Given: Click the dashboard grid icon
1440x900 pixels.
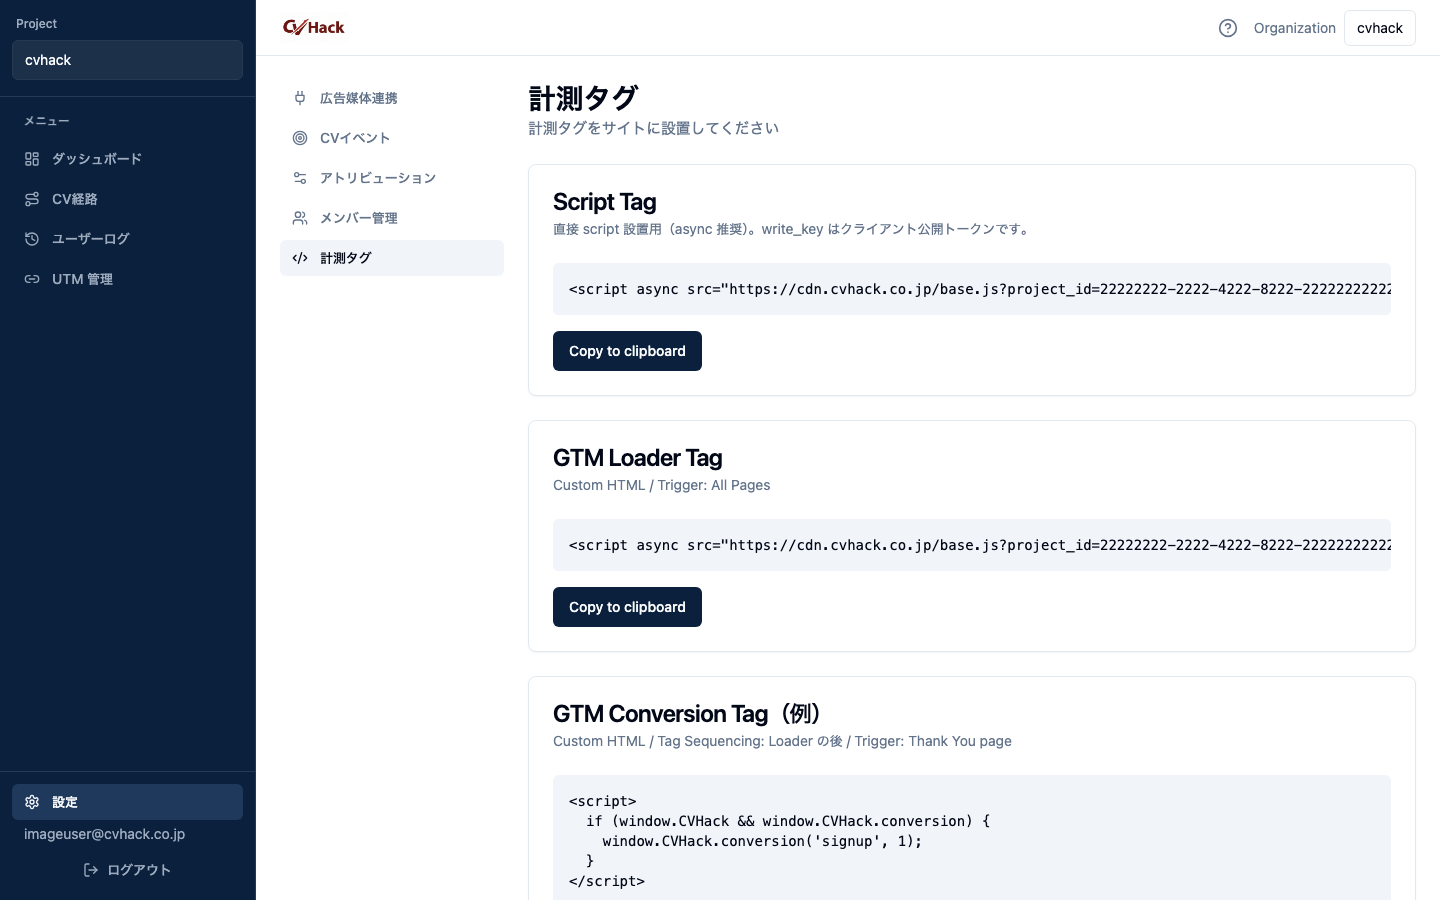Looking at the screenshot, I should point(32,159).
